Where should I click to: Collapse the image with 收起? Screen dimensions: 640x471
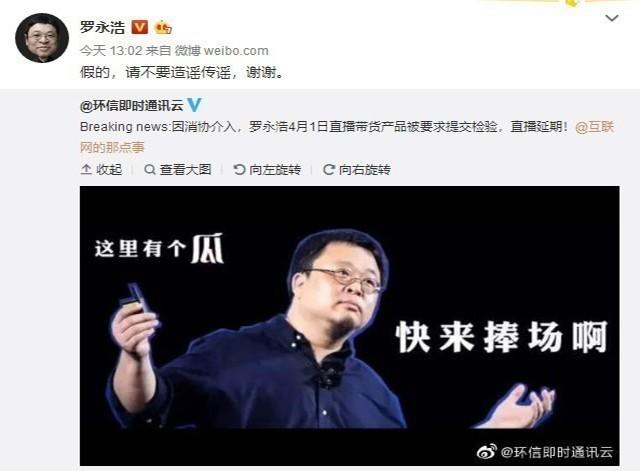[101, 169]
